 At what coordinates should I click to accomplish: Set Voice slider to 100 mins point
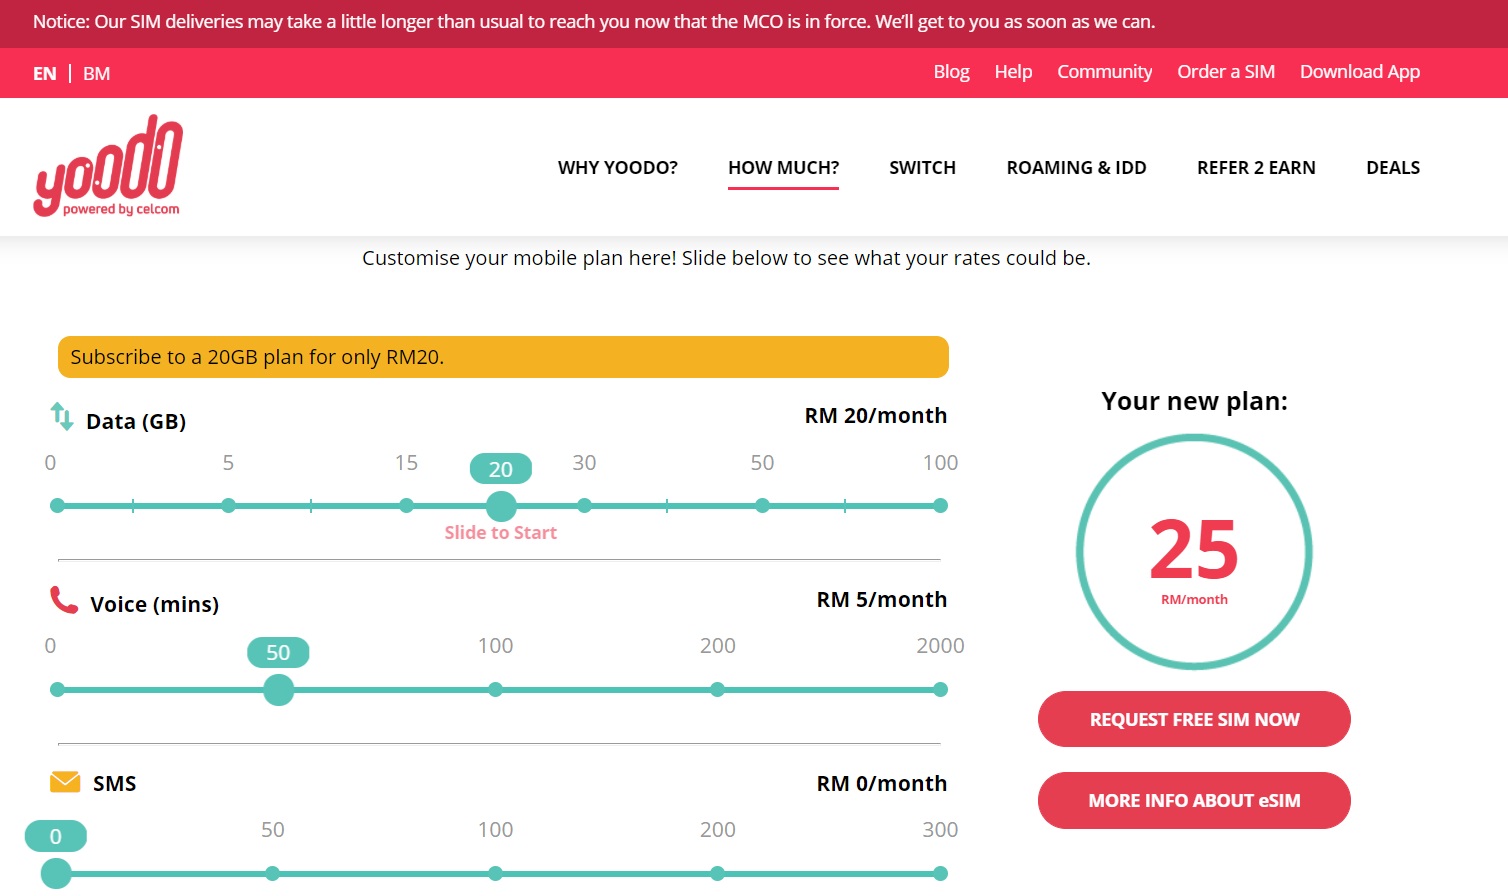(495, 689)
